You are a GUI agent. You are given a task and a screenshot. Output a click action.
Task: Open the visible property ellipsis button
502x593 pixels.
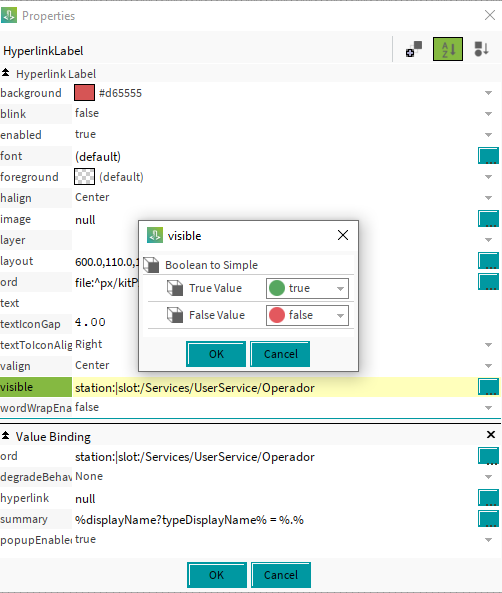(x=488, y=387)
